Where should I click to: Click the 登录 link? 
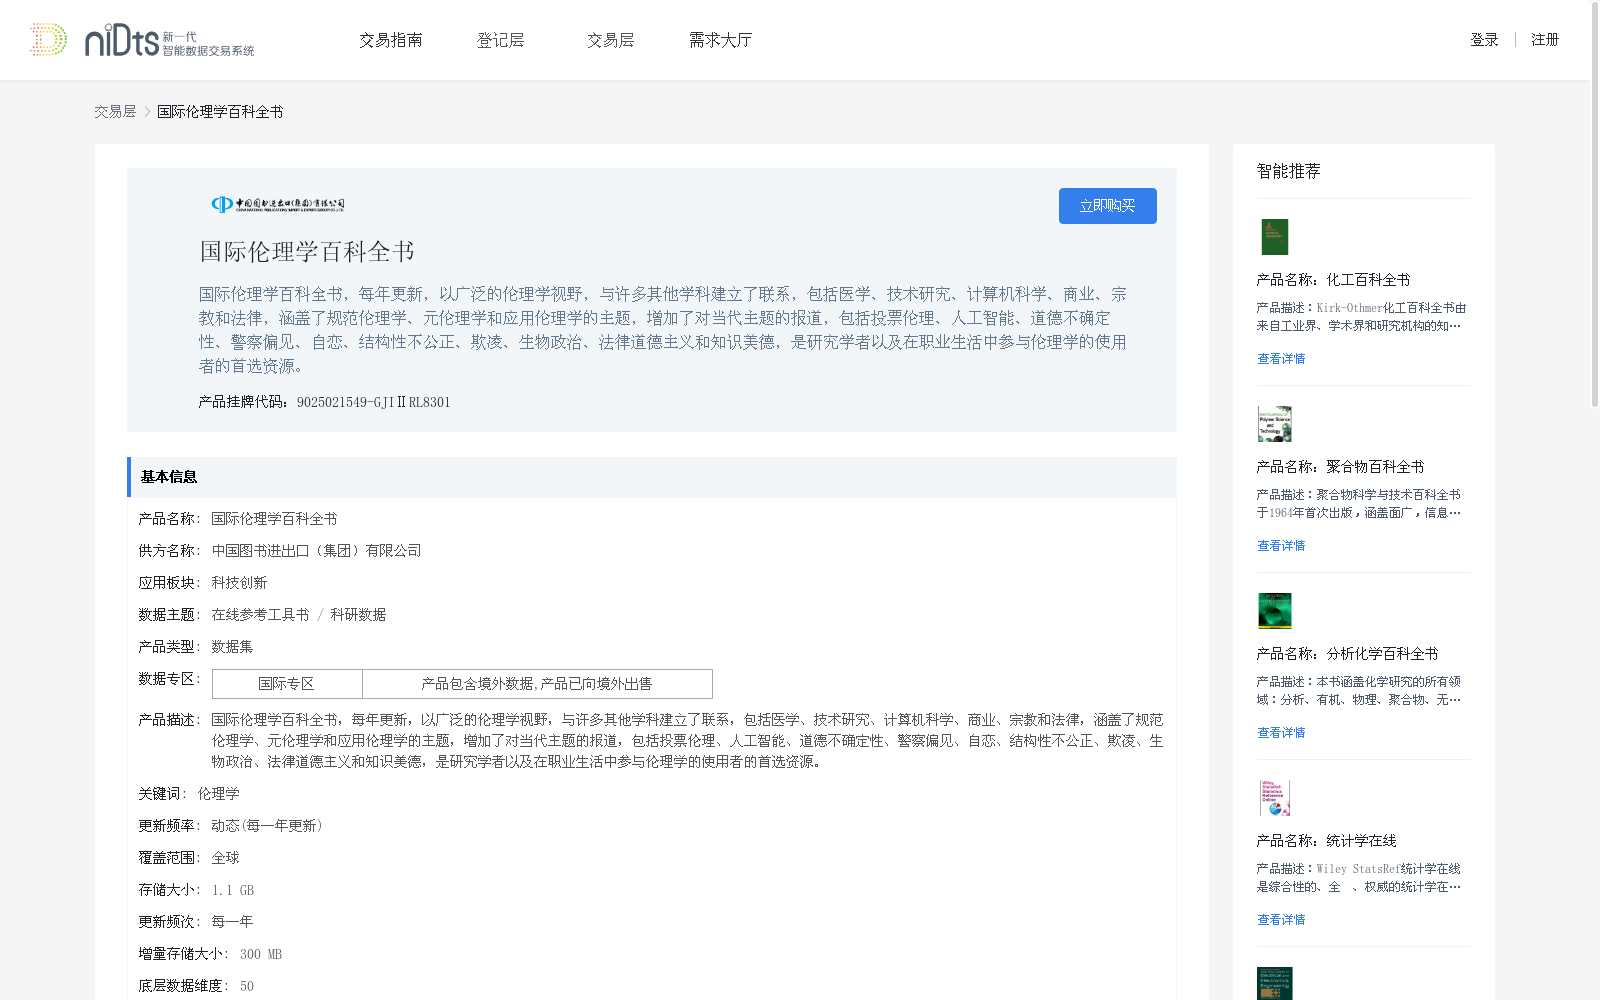[1484, 40]
